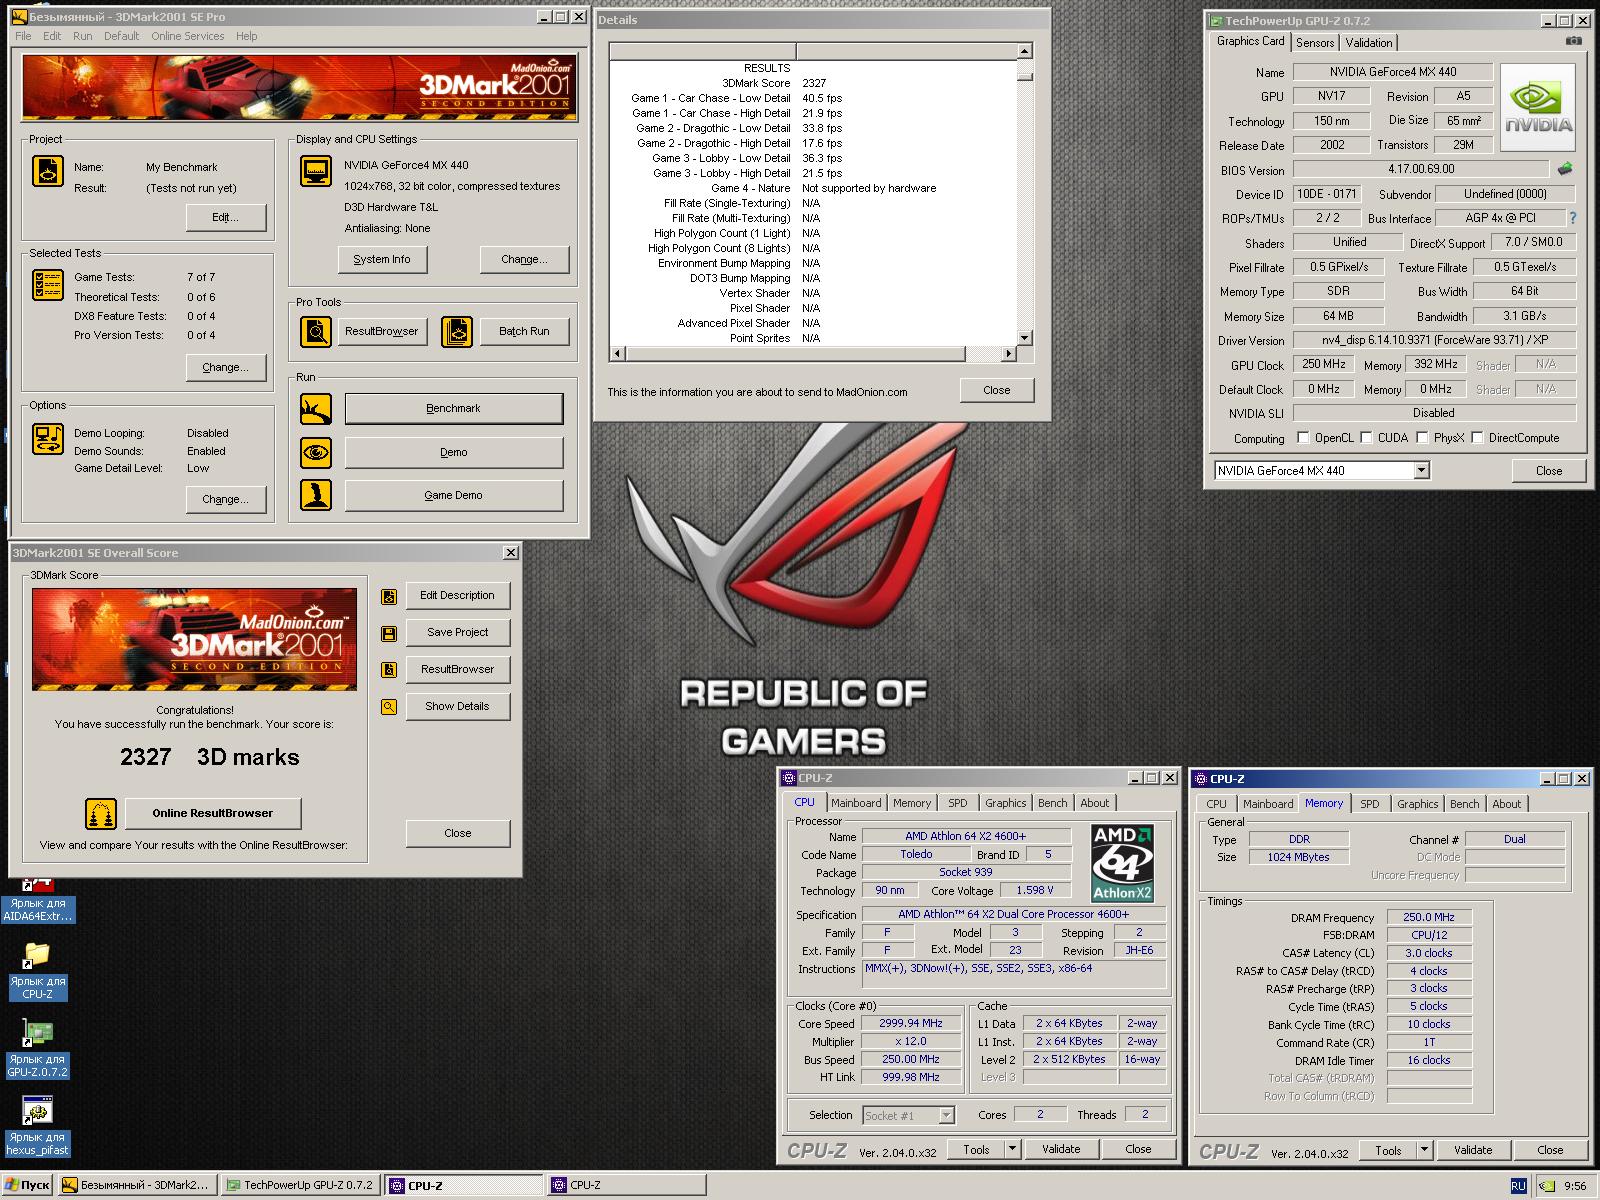Click the BIOS Version field in GPU-Z
1600x1200 pixels.
[x=1421, y=169]
